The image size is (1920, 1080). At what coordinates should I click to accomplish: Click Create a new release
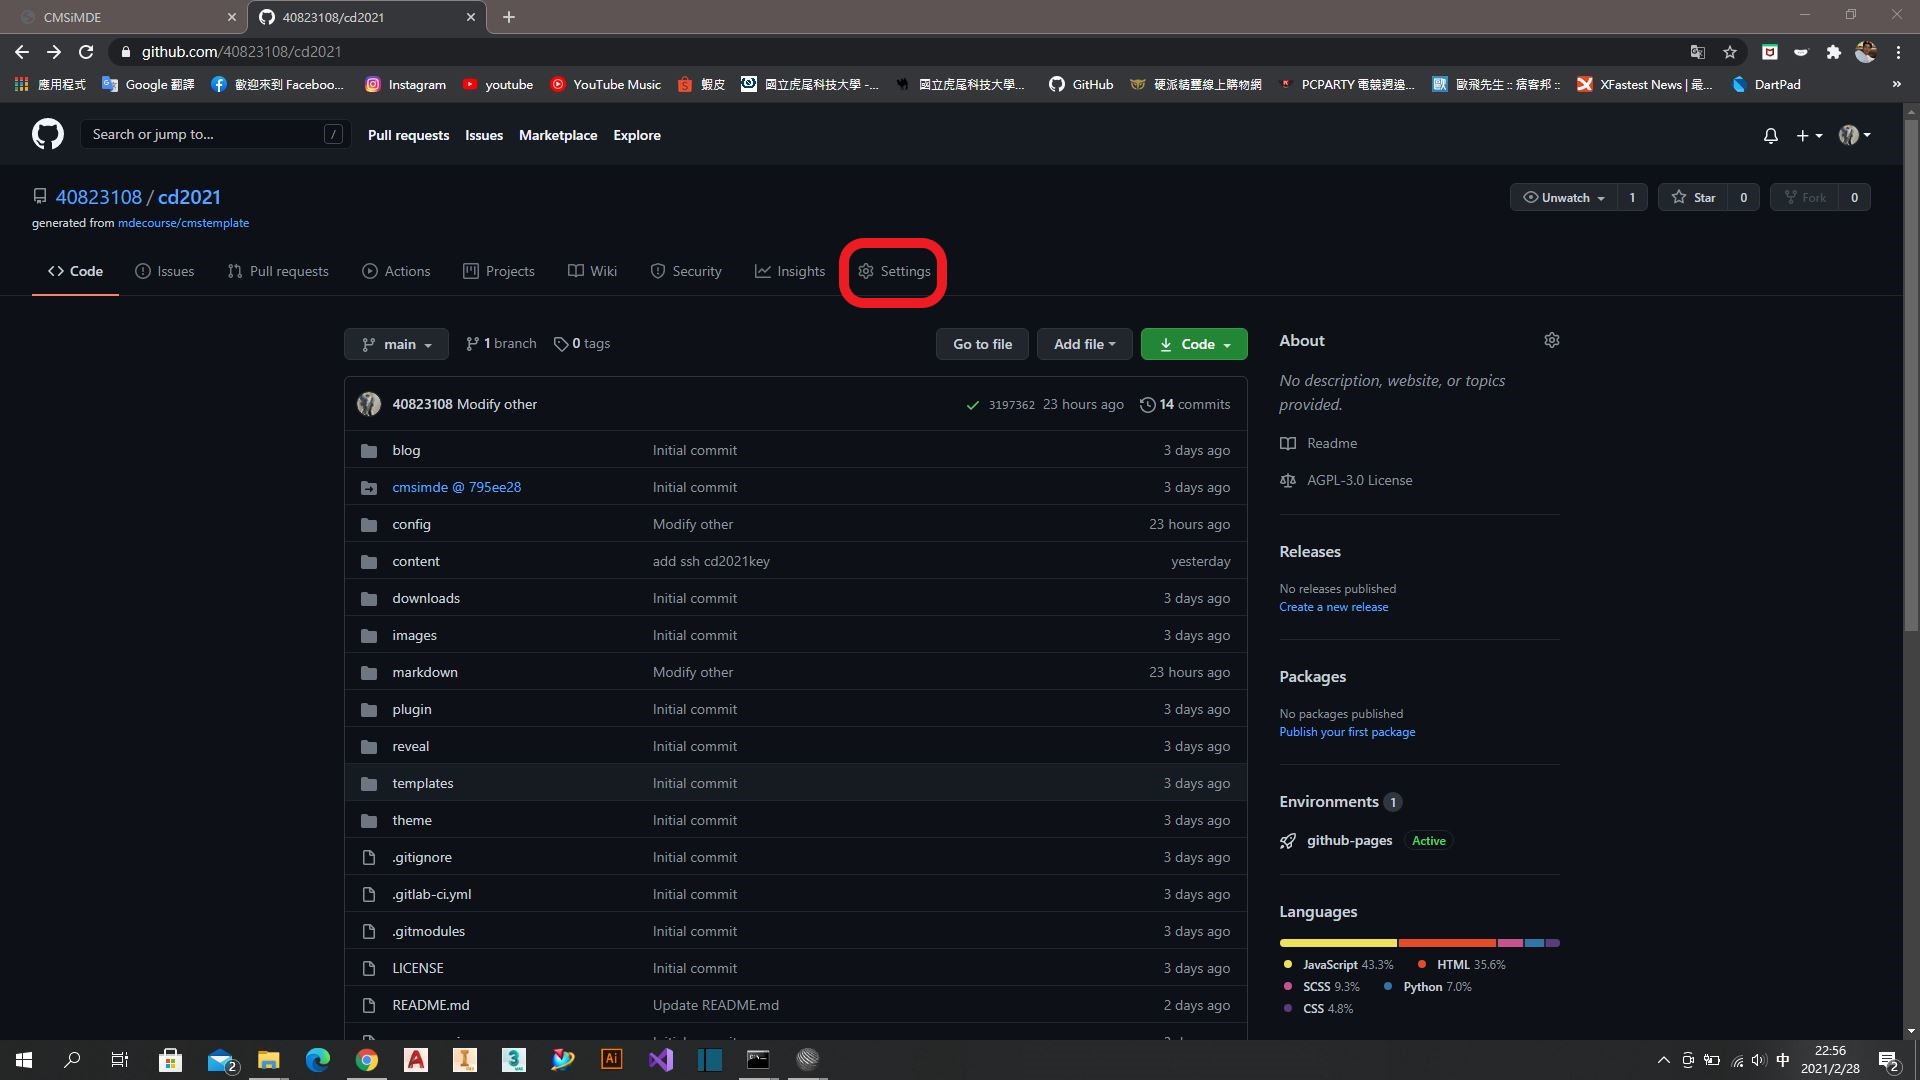(x=1333, y=607)
